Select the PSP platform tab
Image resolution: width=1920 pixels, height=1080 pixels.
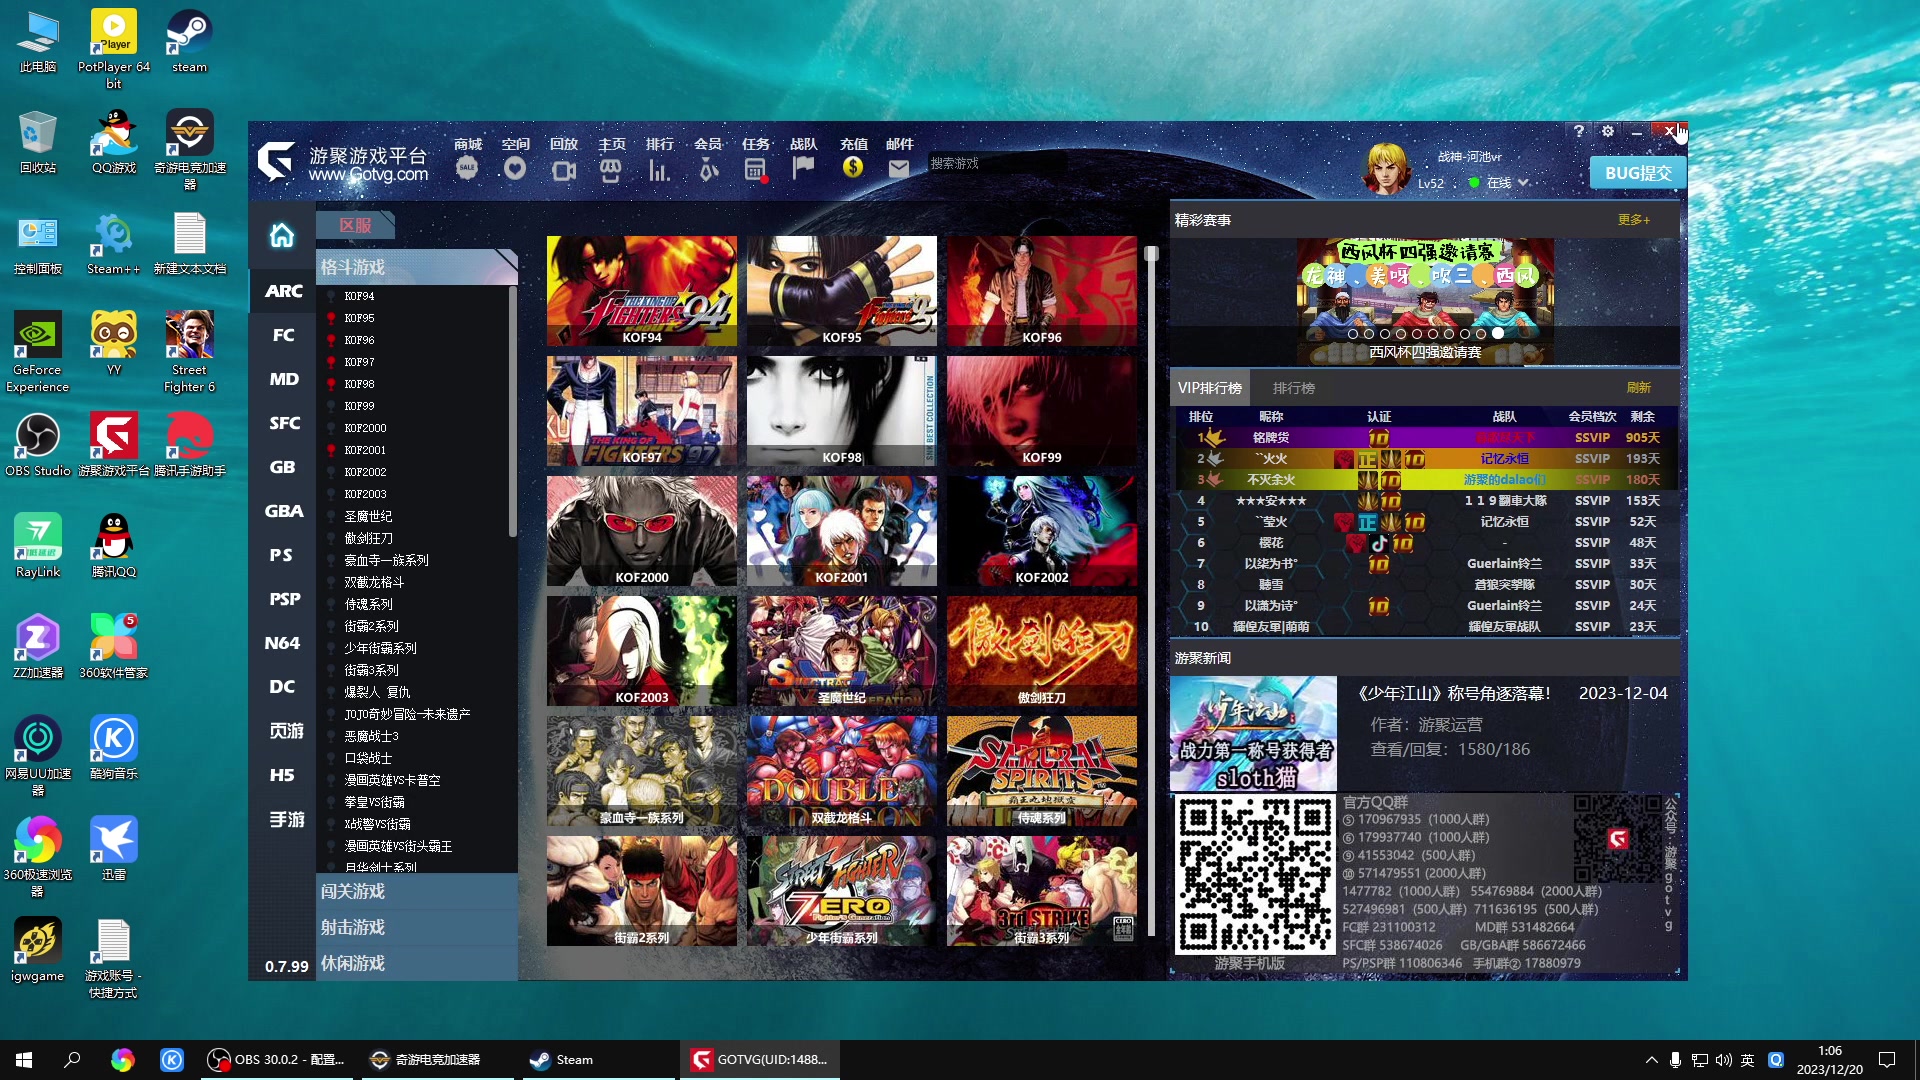pos(283,599)
